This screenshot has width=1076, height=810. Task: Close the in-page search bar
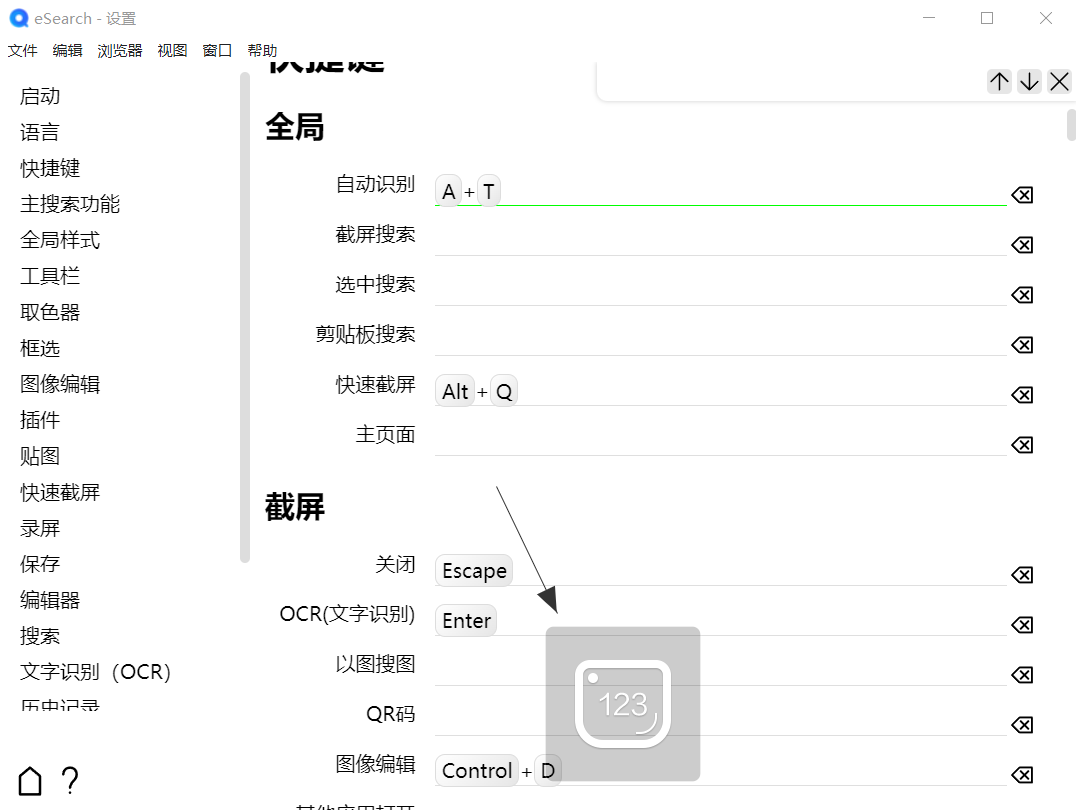tap(1059, 81)
